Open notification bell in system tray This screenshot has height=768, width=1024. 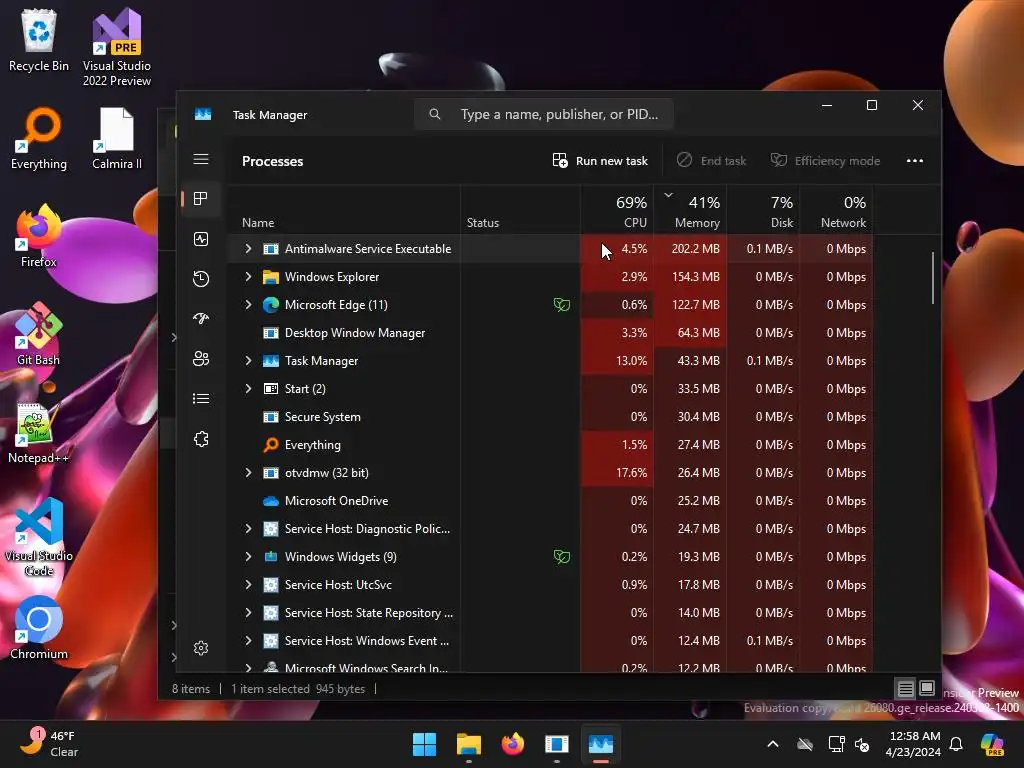point(956,744)
